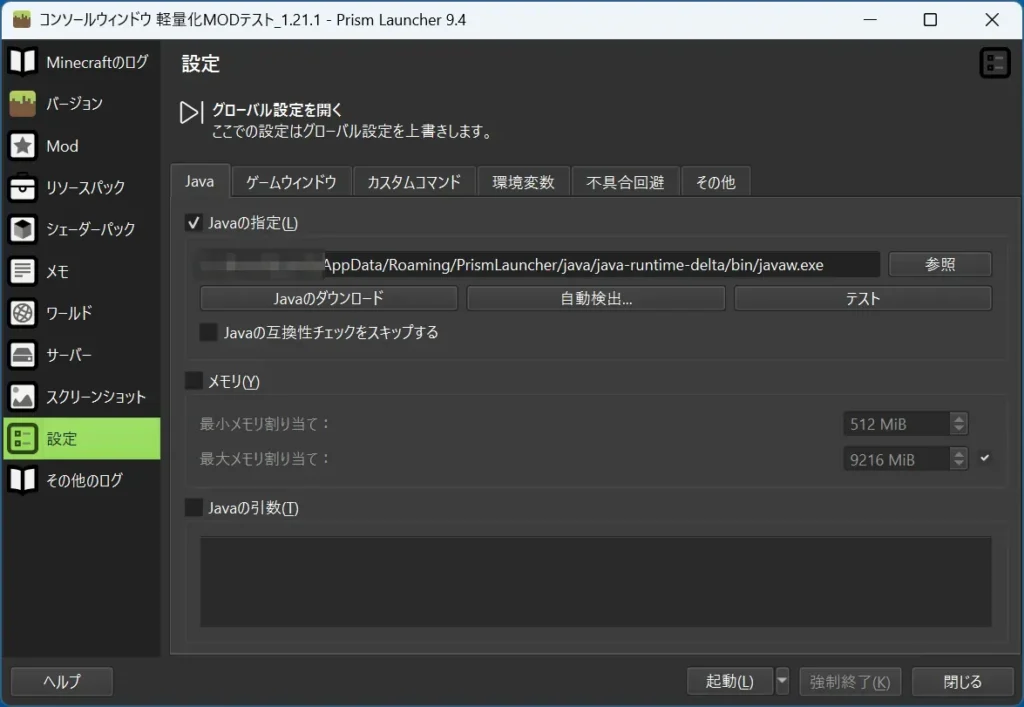Open the スクリーンショット picture icon

[x=23, y=397]
